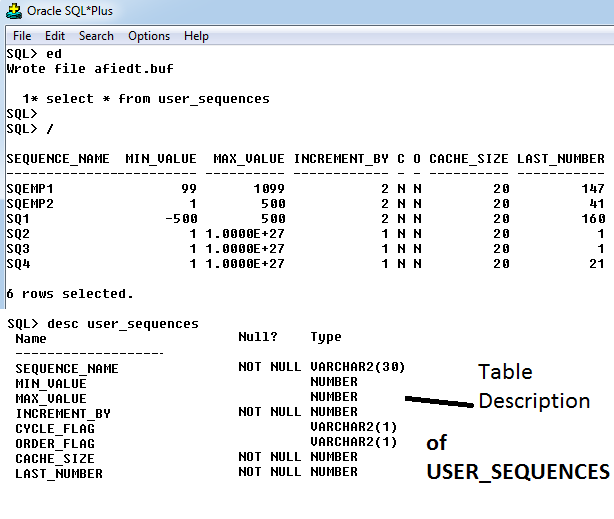Click the '6 rows selected.' message
This screenshot has width=614, height=519.
point(70,294)
